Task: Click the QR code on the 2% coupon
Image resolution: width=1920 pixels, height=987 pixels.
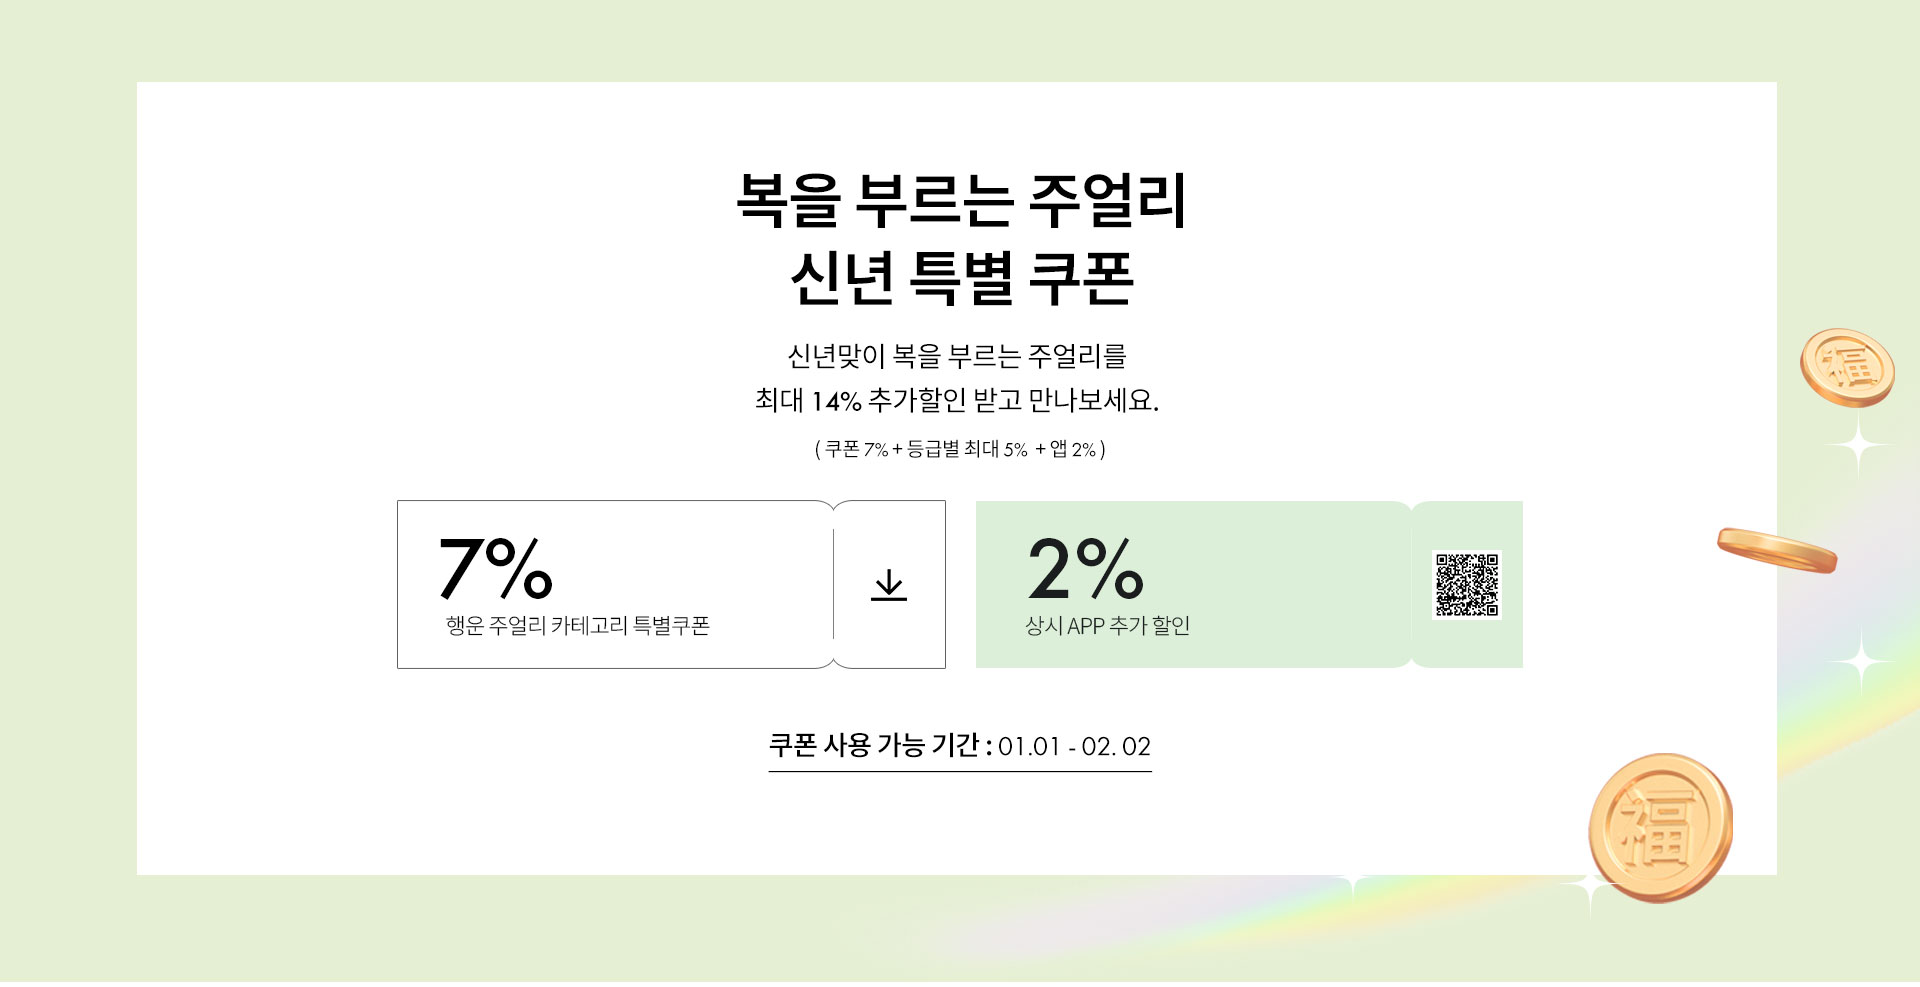Action: click(x=1466, y=585)
